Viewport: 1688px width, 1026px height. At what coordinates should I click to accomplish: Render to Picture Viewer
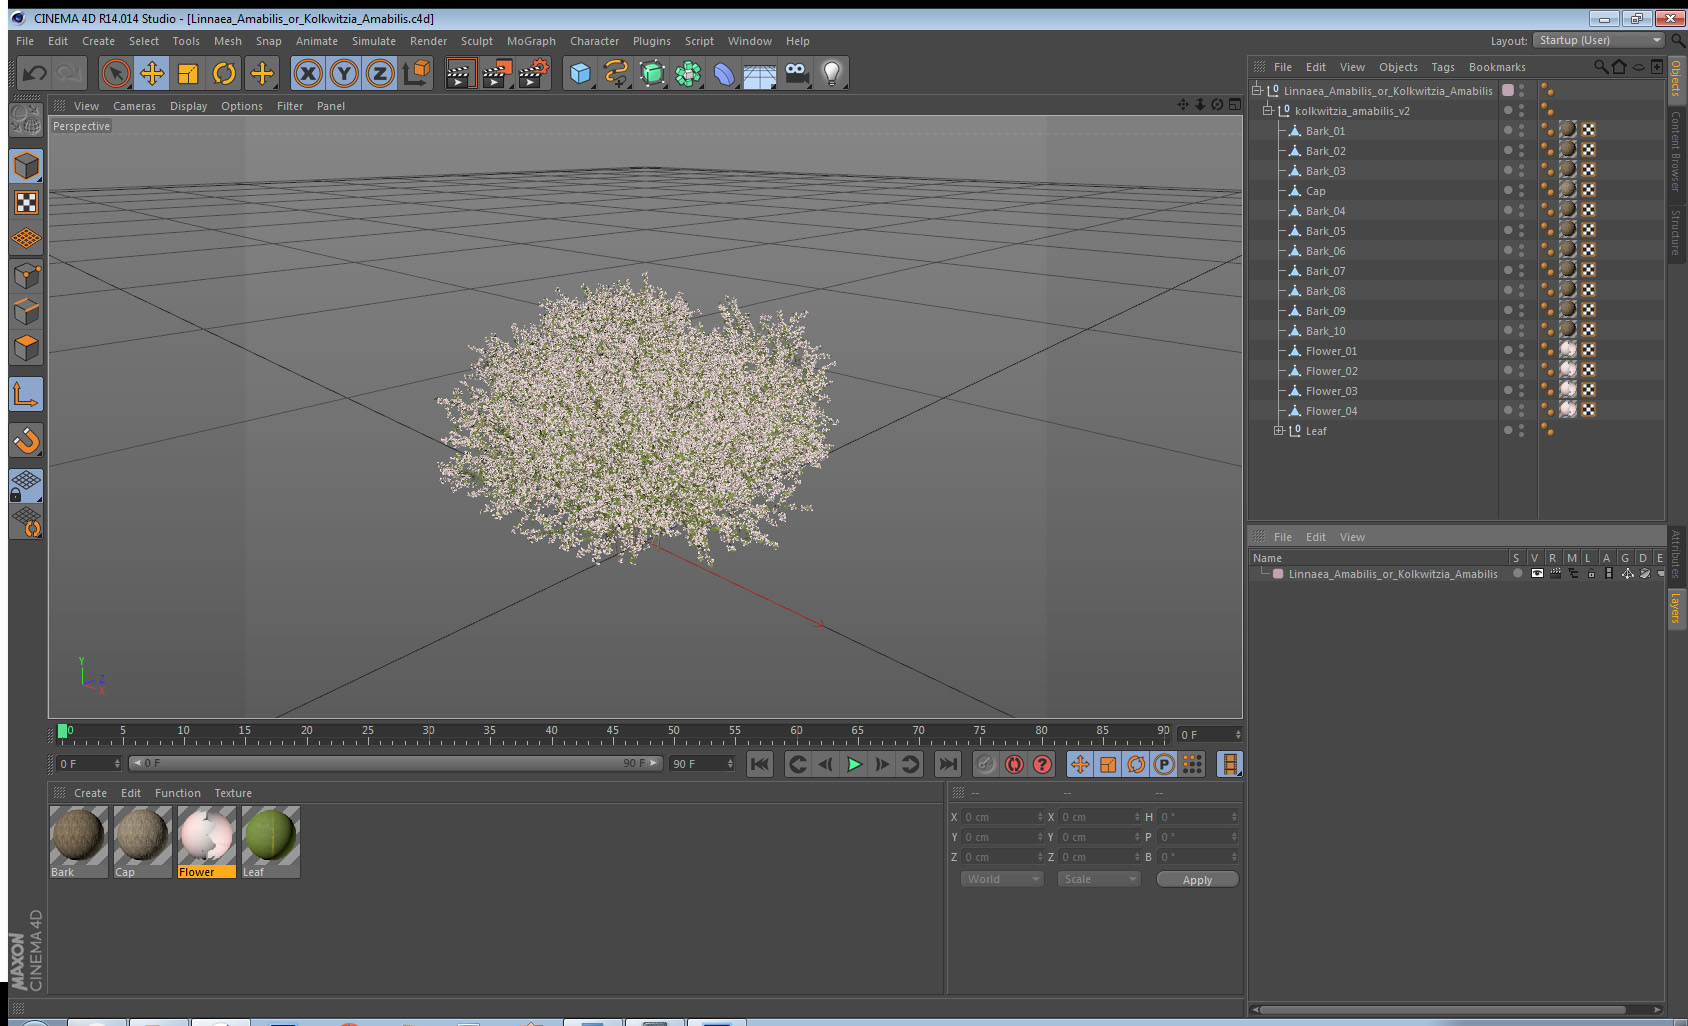tap(497, 73)
